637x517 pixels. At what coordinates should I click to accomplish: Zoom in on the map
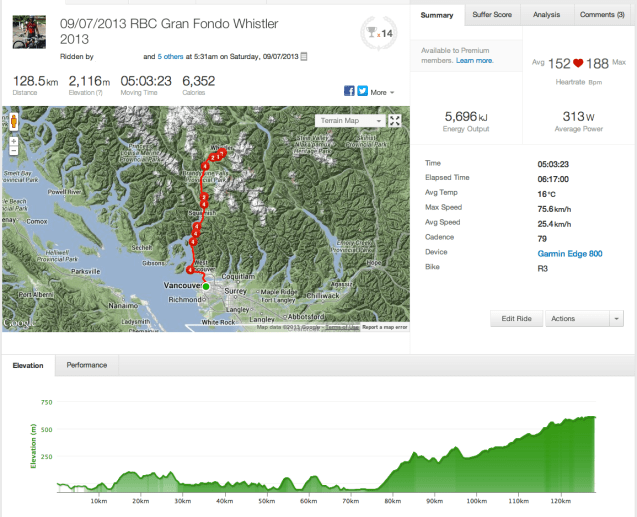click(12, 141)
